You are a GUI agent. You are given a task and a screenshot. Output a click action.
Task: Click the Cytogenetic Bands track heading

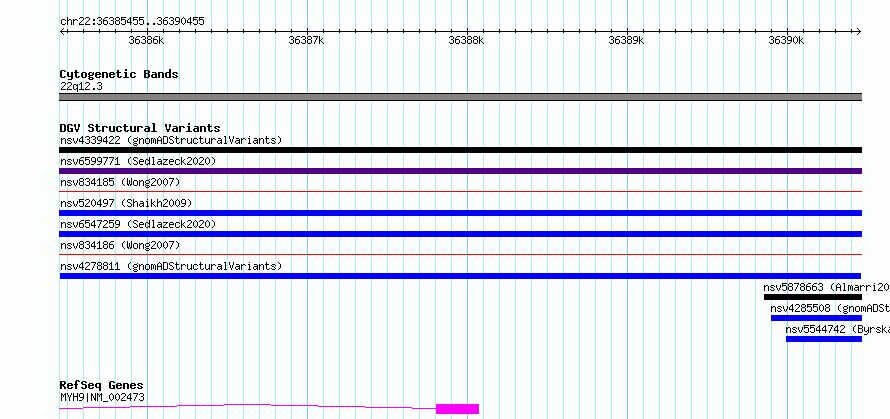pyautogui.click(x=119, y=74)
